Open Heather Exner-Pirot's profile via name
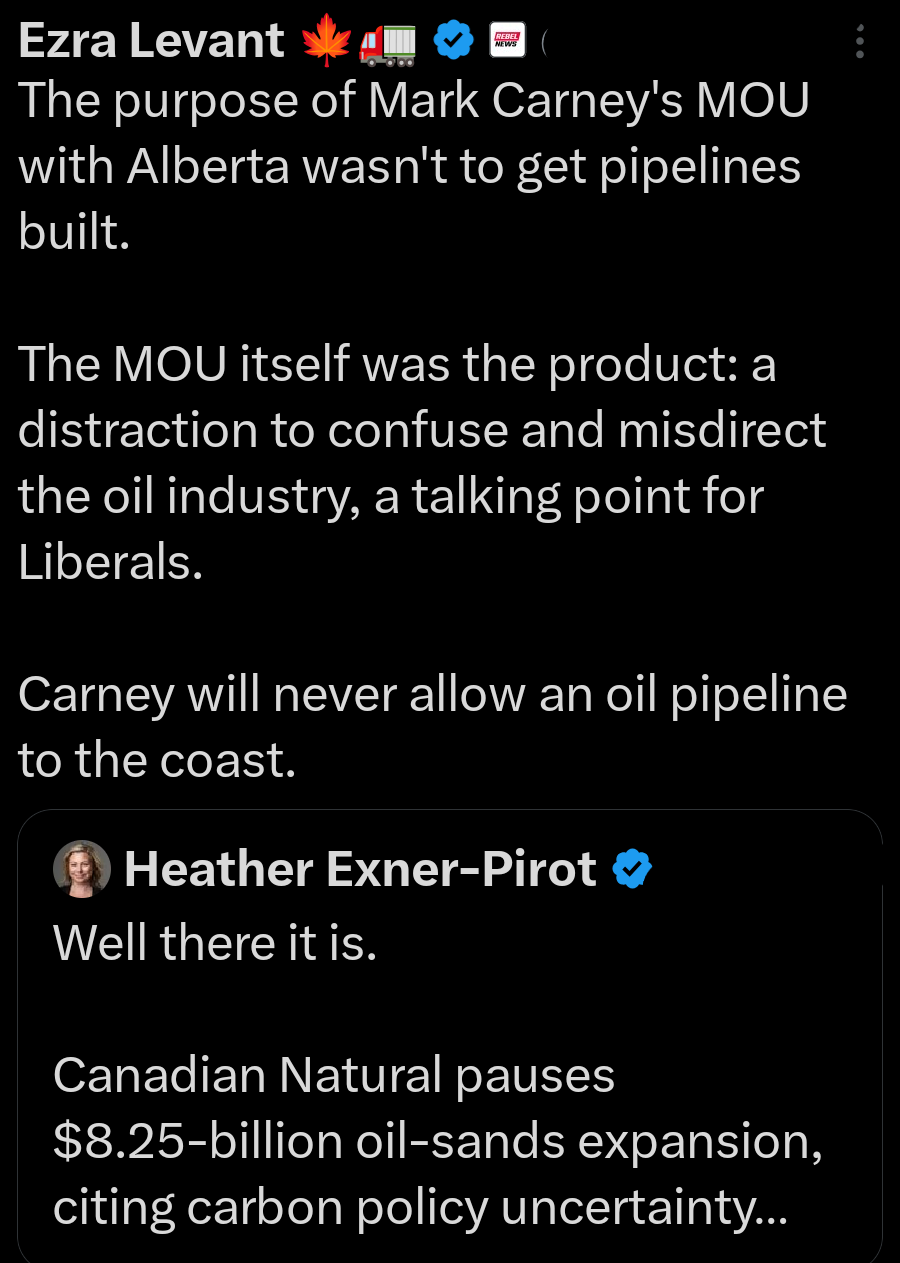This screenshot has width=900, height=1263. pos(360,869)
